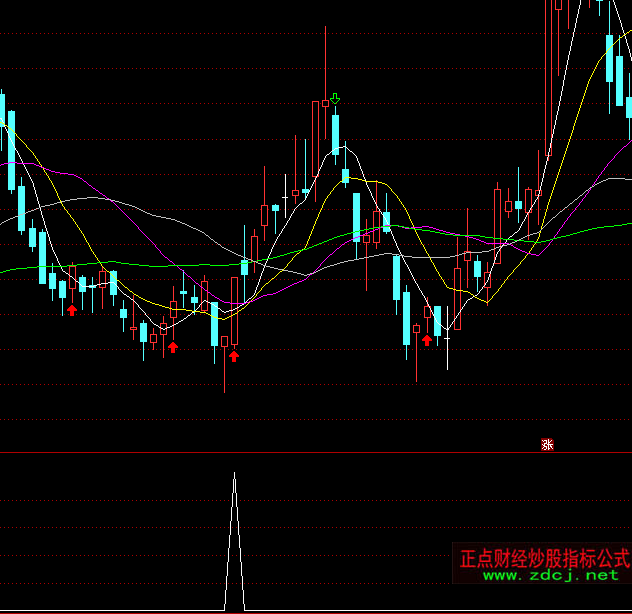Click the white spike peak in indicator panel
Image resolution: width=632 pixels, height=614 pixels.
coord(235,476)
